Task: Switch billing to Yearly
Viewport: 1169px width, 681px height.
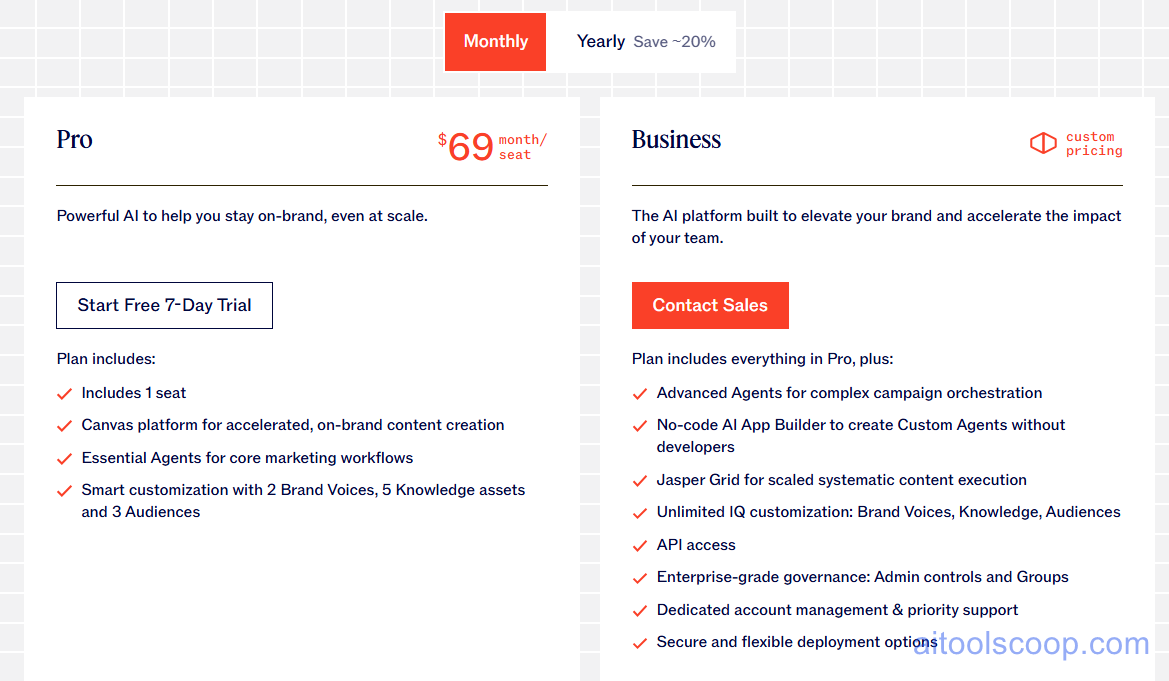Action: [x=601, y=41]
